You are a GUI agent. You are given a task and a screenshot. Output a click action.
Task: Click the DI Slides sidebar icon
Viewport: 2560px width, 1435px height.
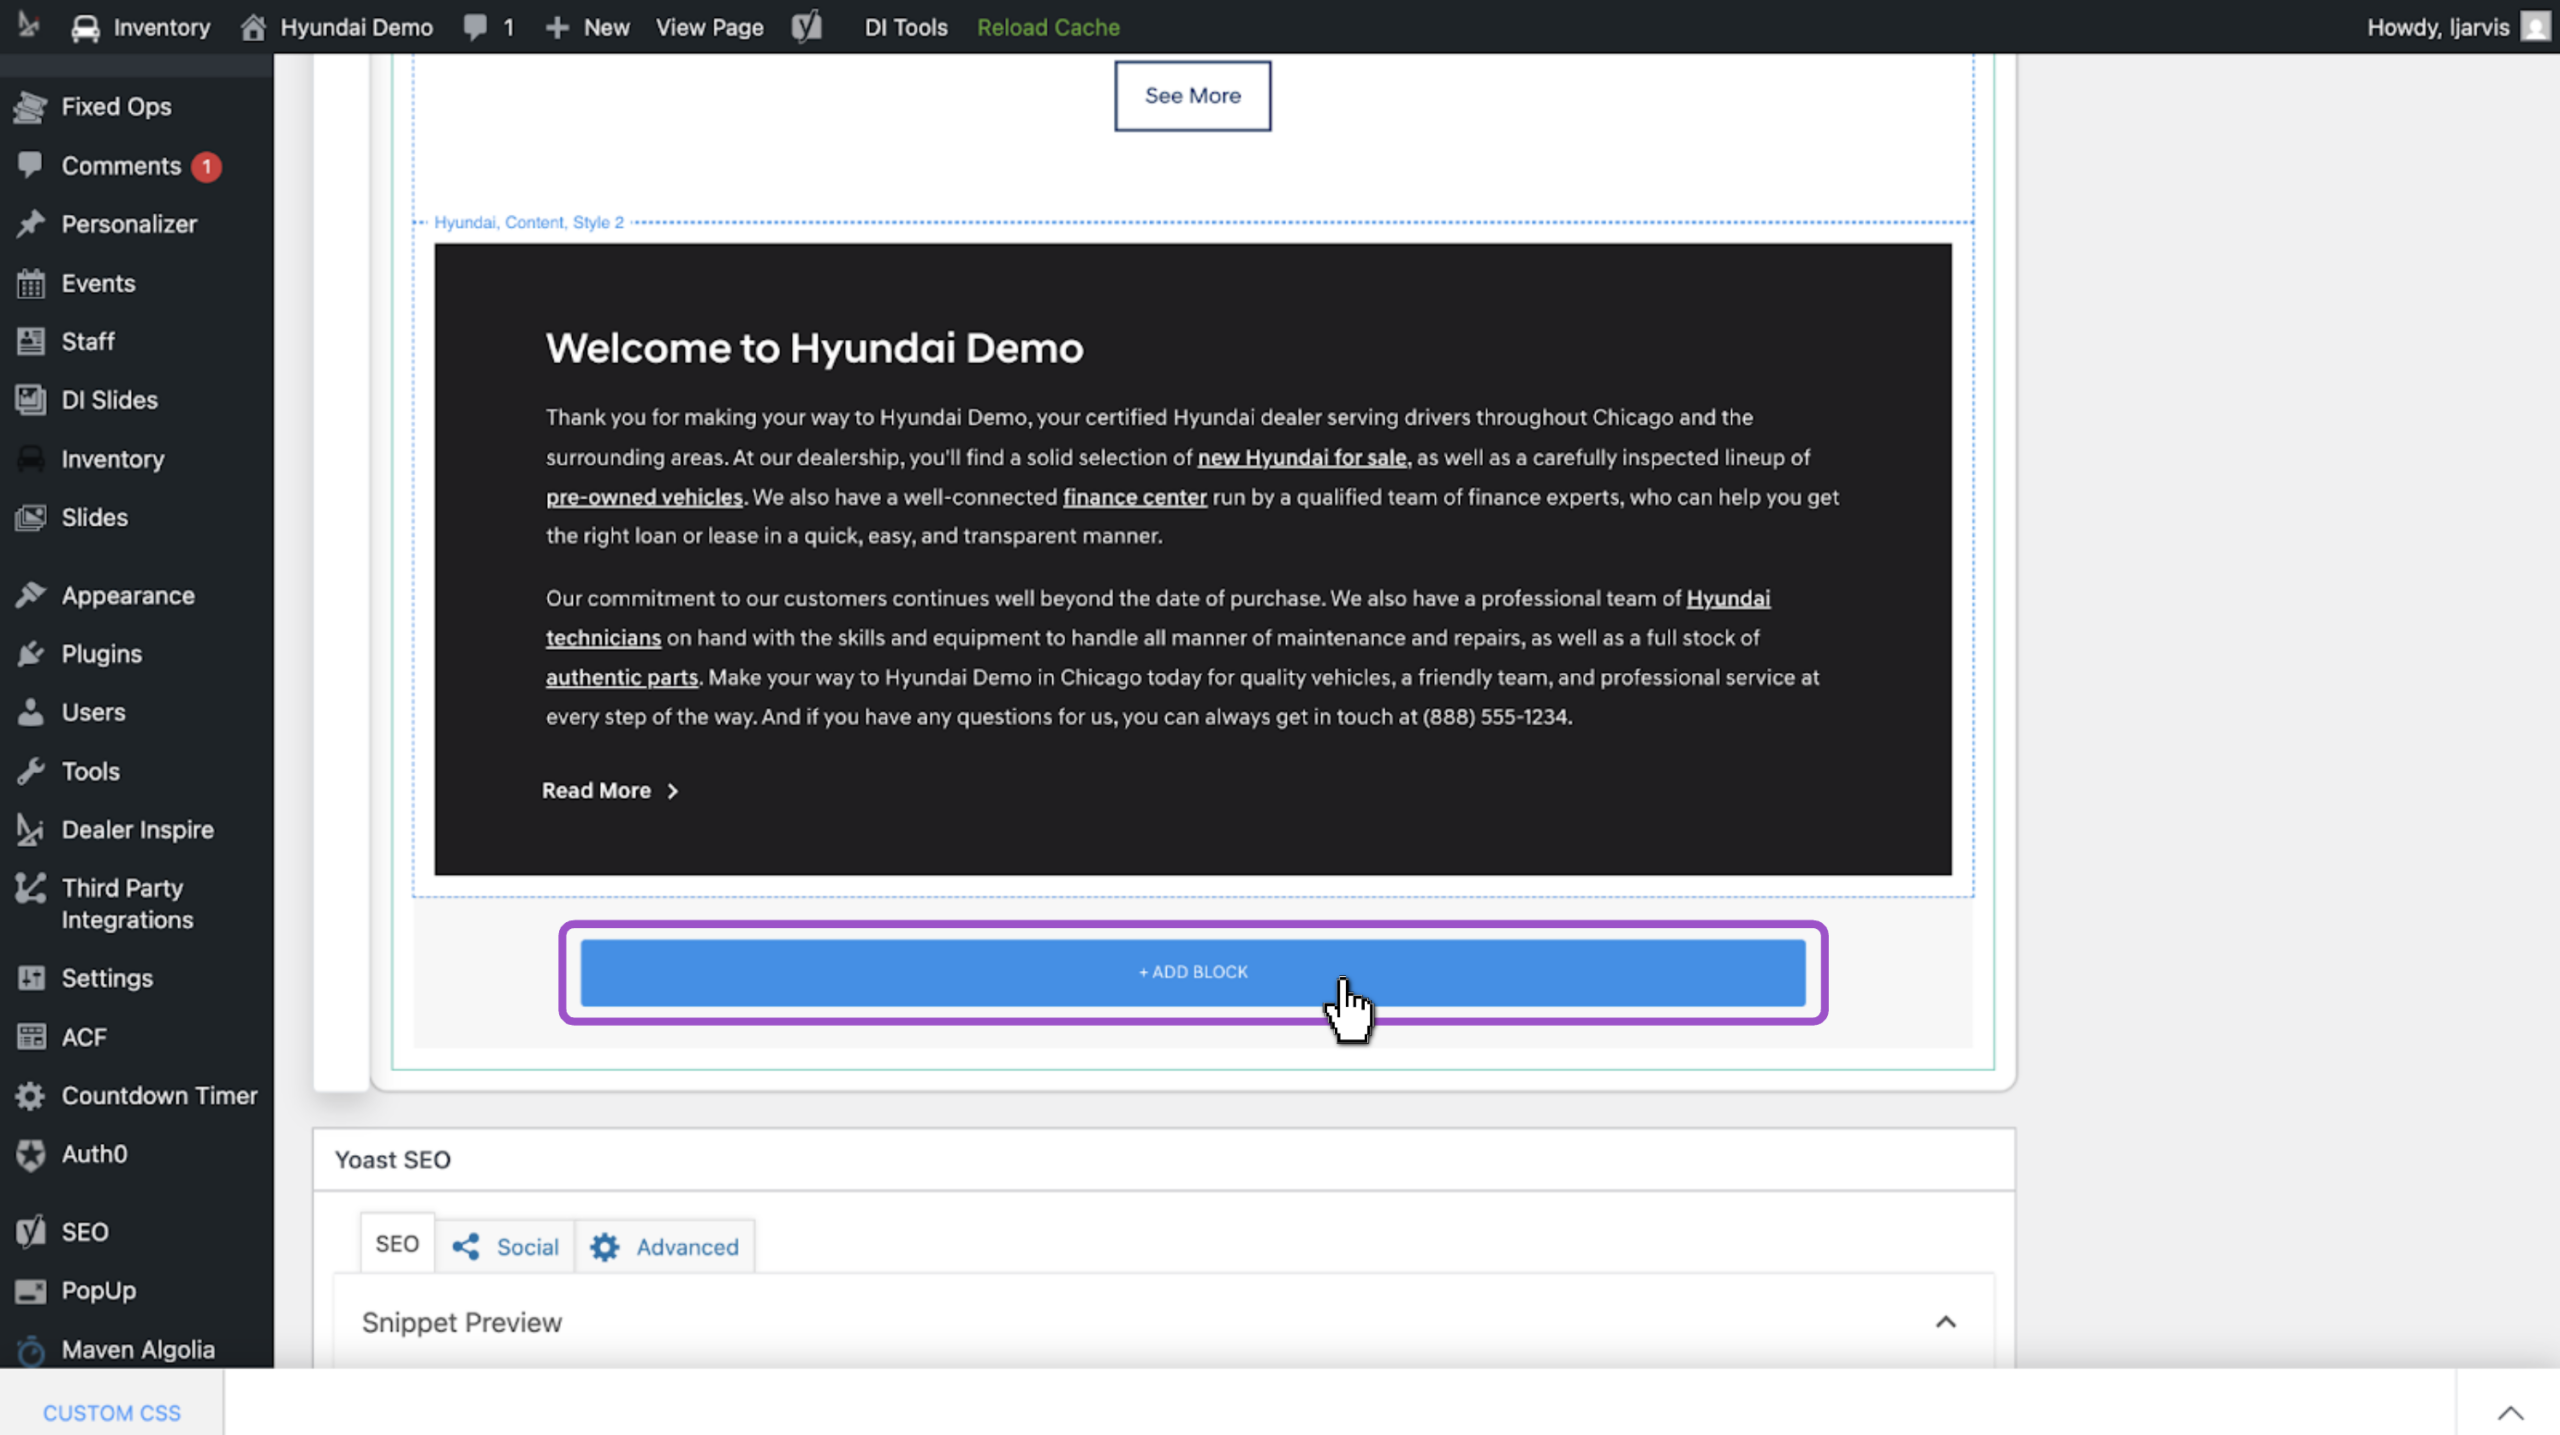coord(30,400)
